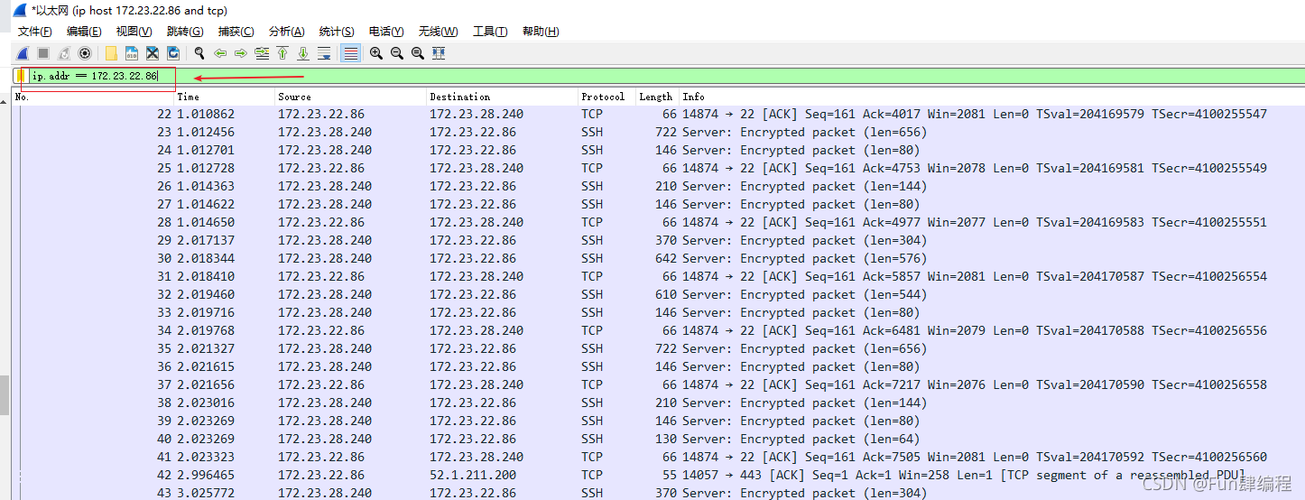Viewport: 1305px width, 500px height.
Task: Open the 文件(F) menu
Action: point(35,31)
